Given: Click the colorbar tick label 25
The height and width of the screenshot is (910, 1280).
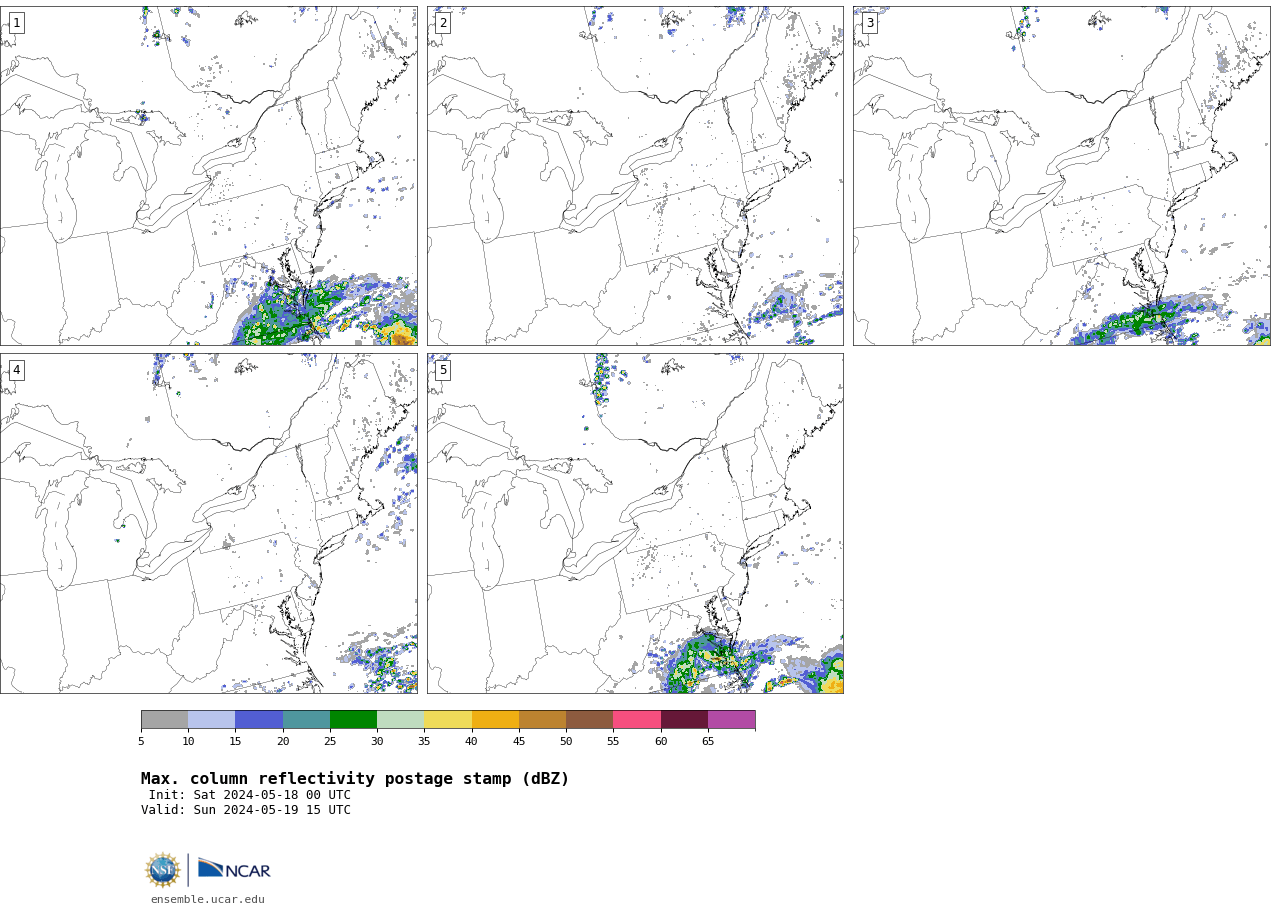Looking at the screenshot, I should coord(330,741).
